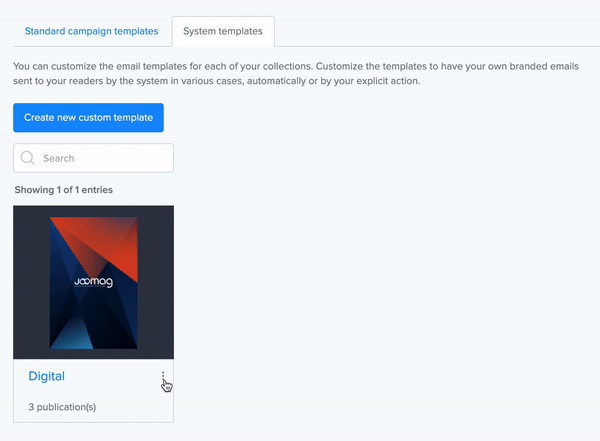The width and height of the screenshot is (600, 441).
Task: Click the Joomag logo on the cover
Action: click(93, 282)
